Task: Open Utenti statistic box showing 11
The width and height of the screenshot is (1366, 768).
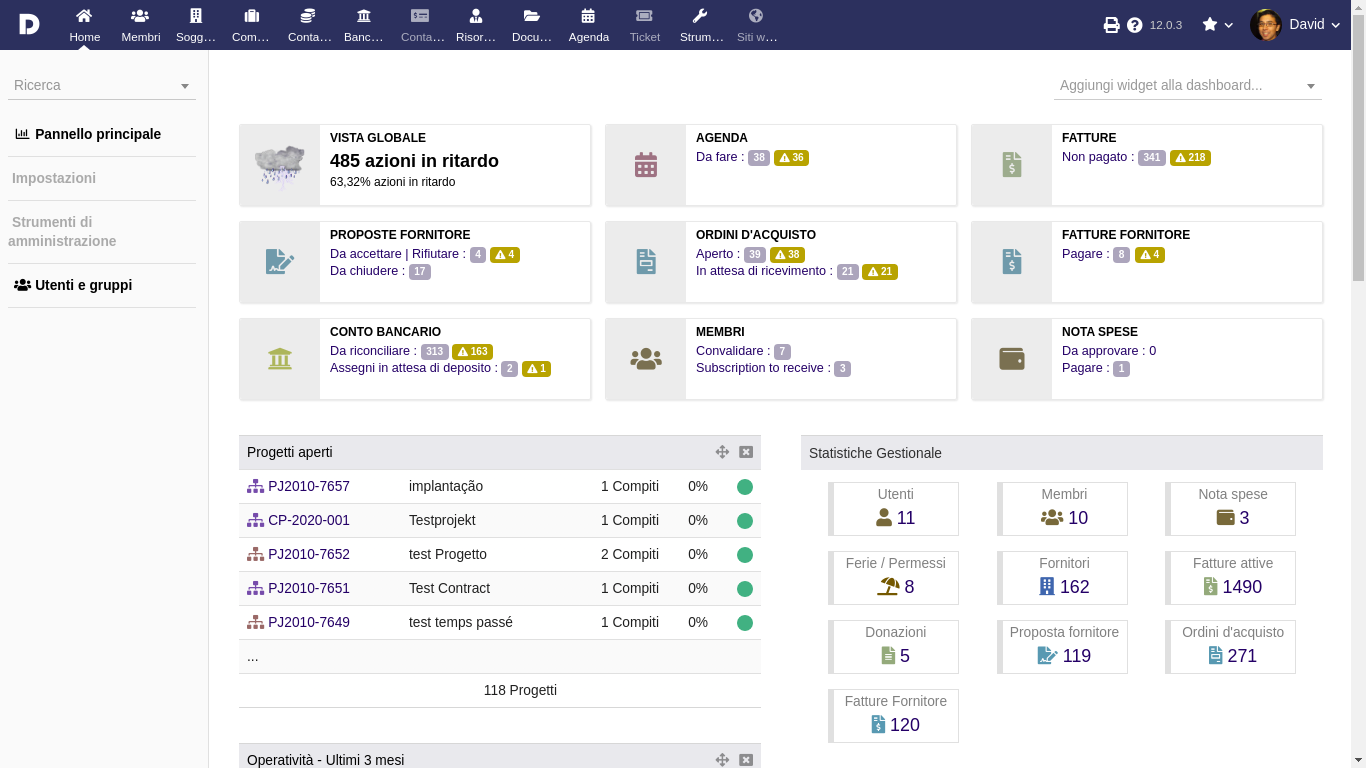Action: point(894,509)
